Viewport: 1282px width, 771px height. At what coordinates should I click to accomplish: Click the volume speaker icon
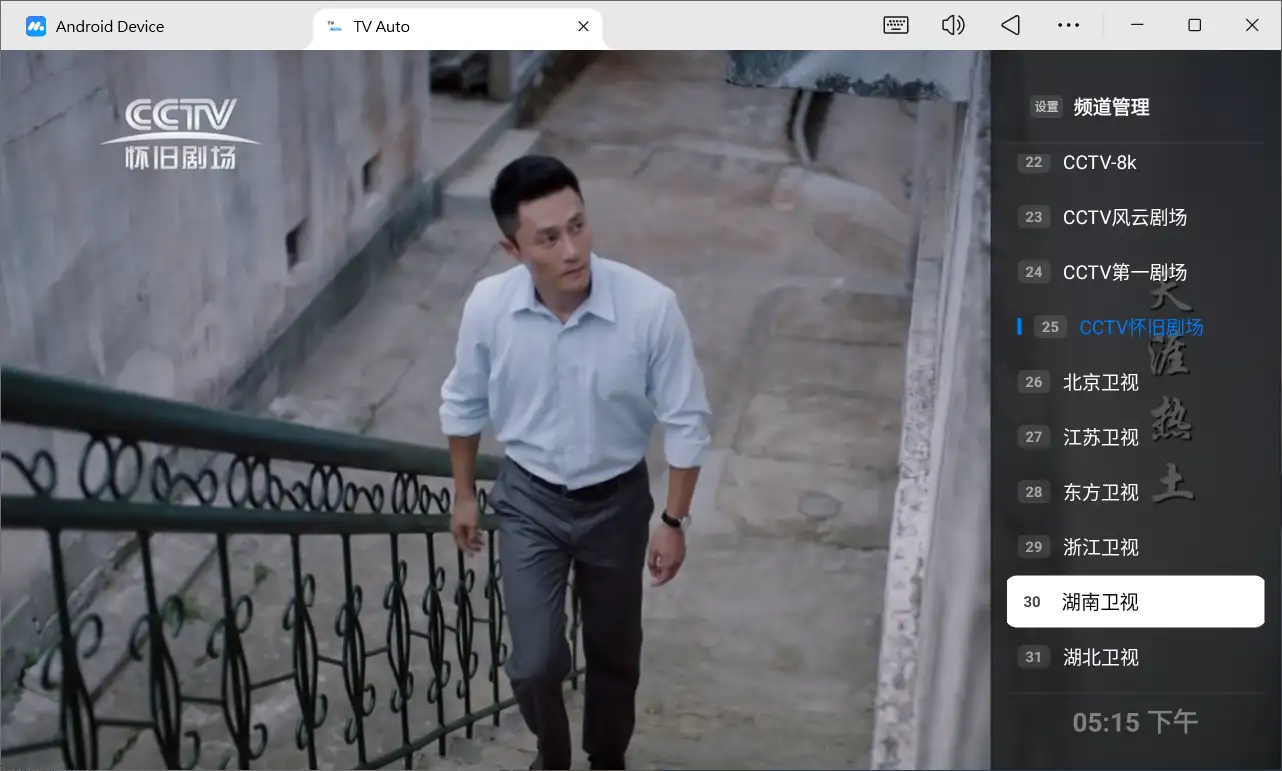pos(953,26)
